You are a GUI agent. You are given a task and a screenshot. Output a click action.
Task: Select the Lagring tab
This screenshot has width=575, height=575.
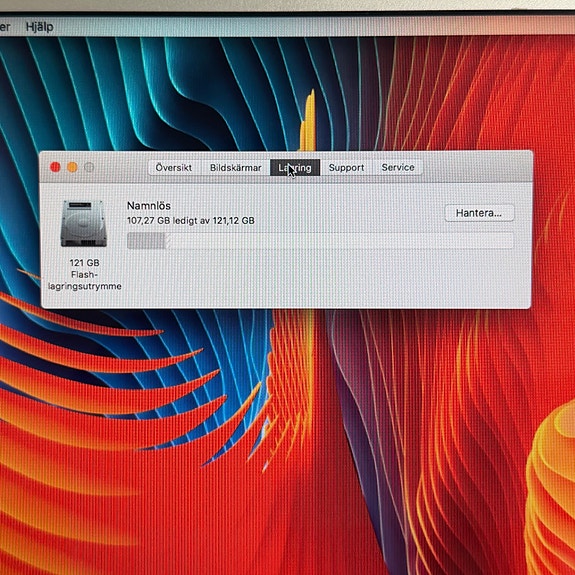tap(295, 168)
